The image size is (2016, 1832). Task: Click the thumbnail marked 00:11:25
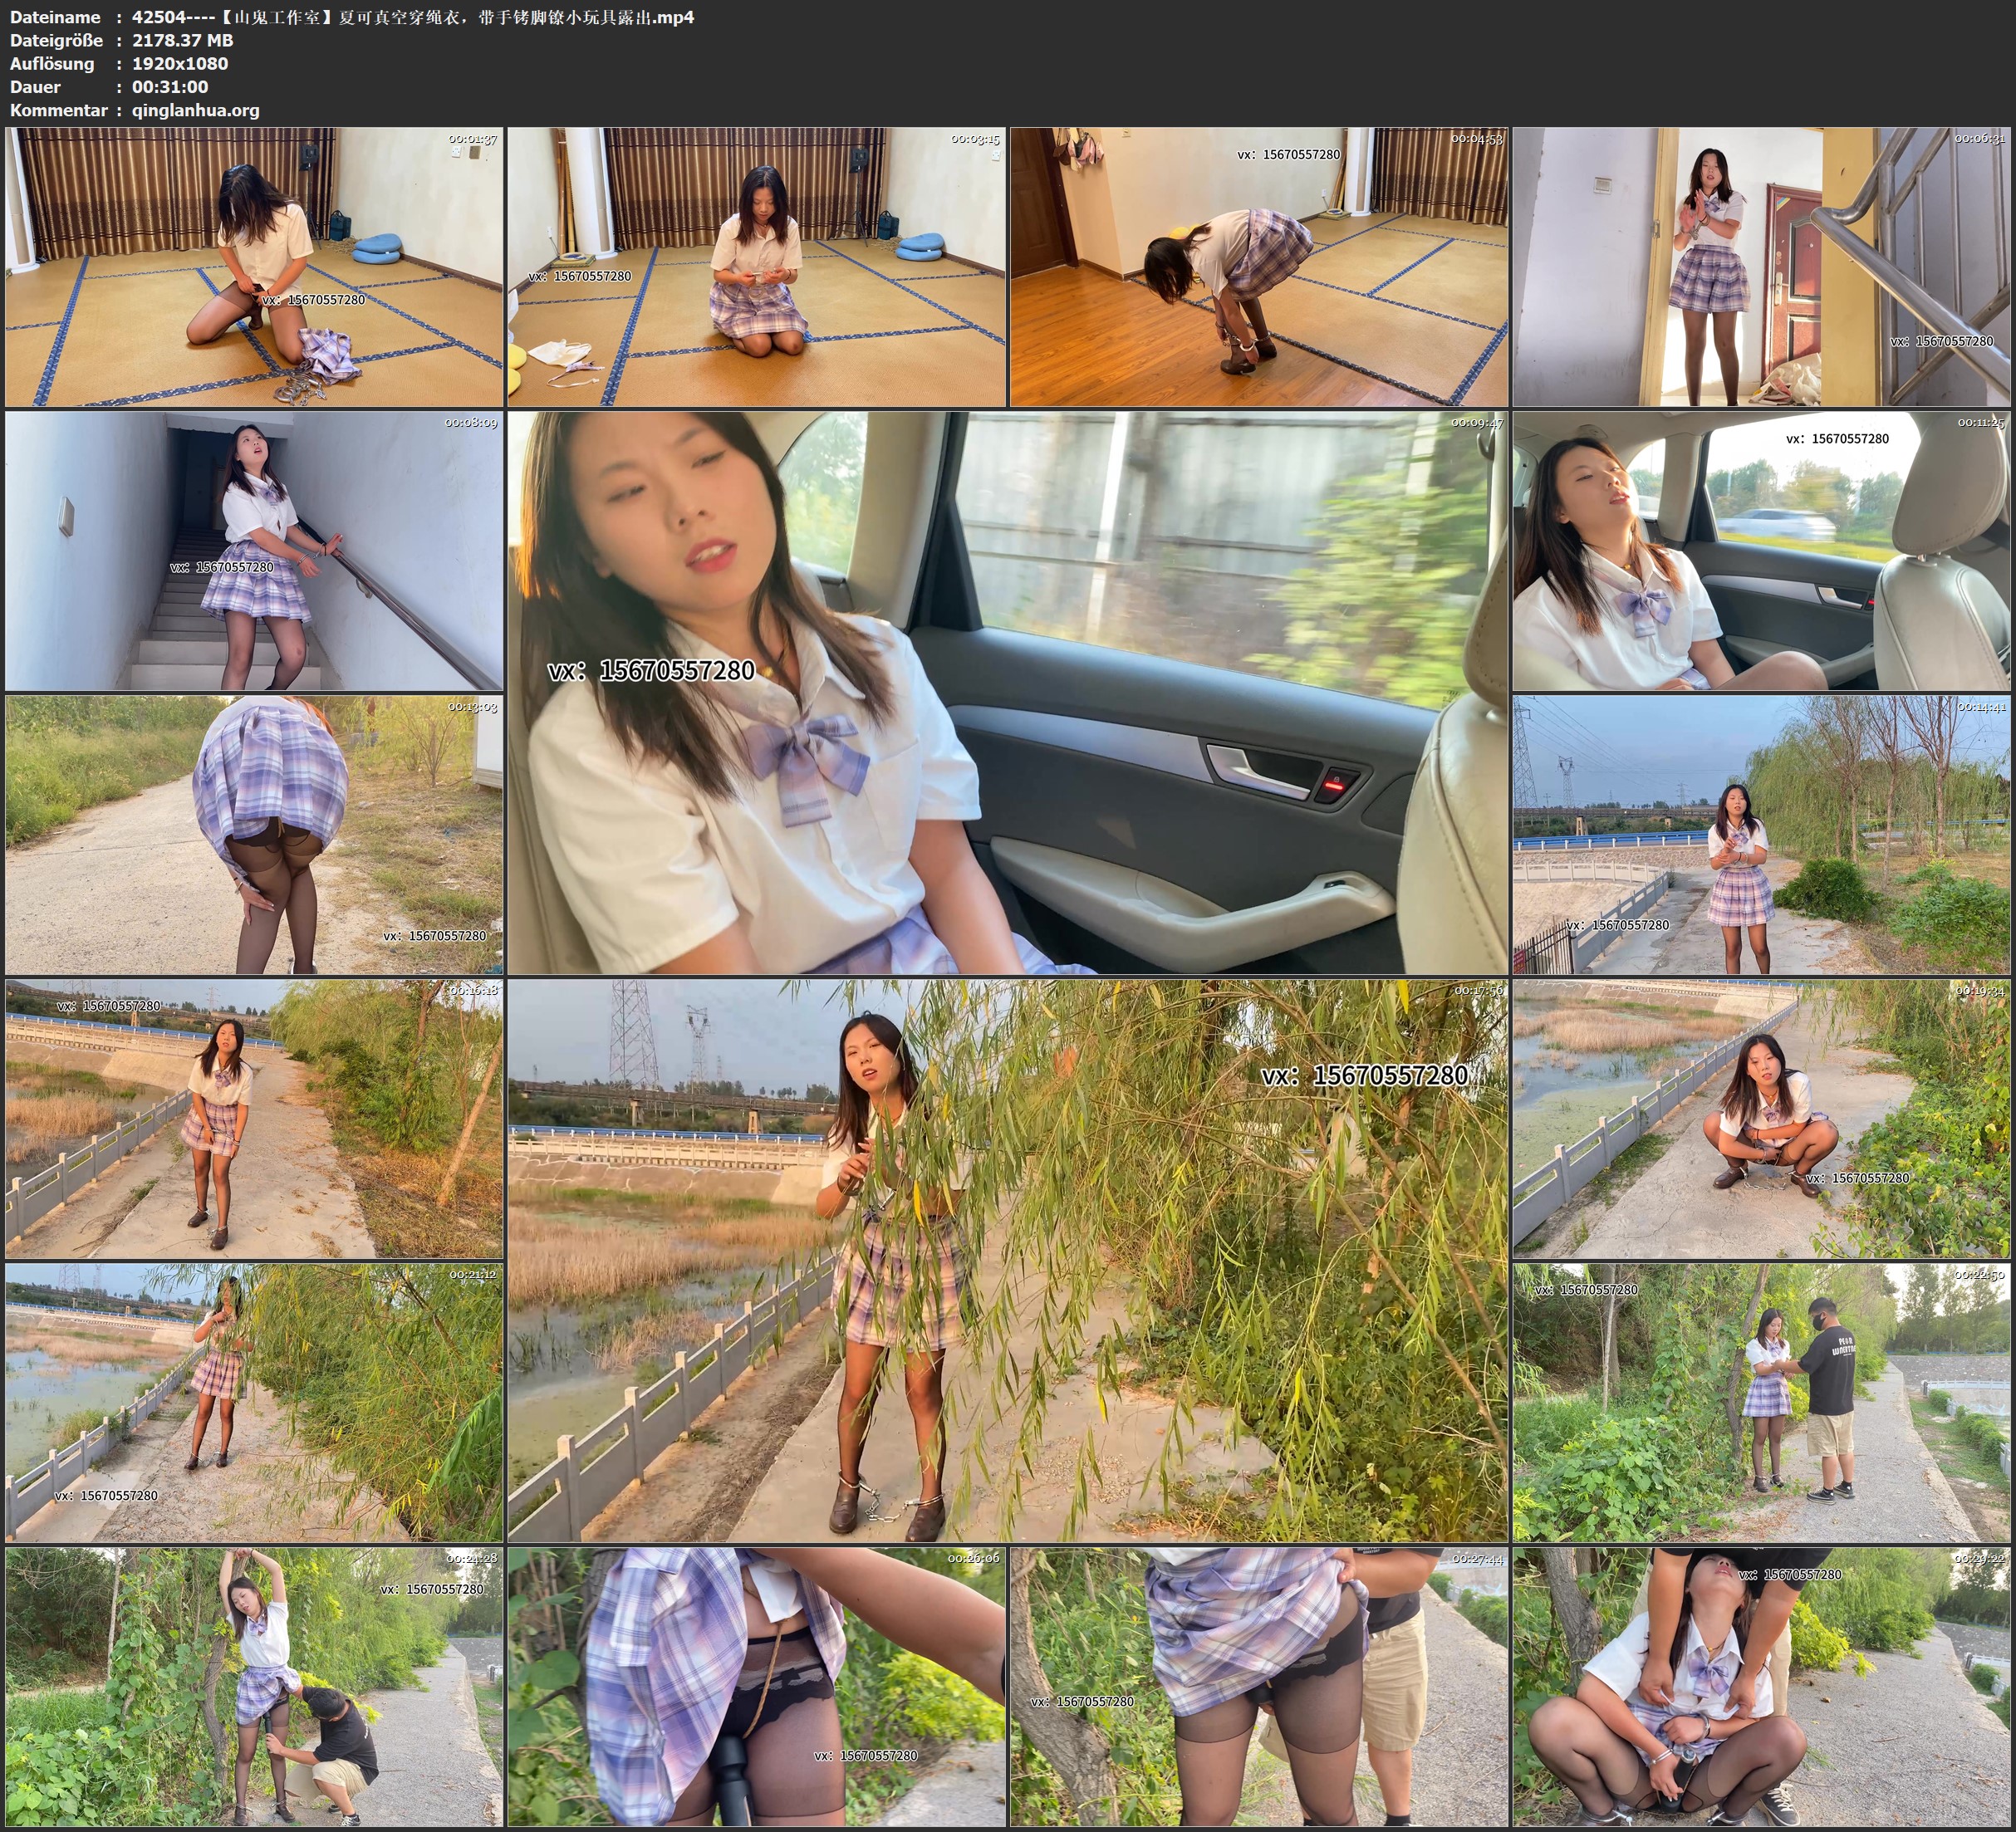1761,551
